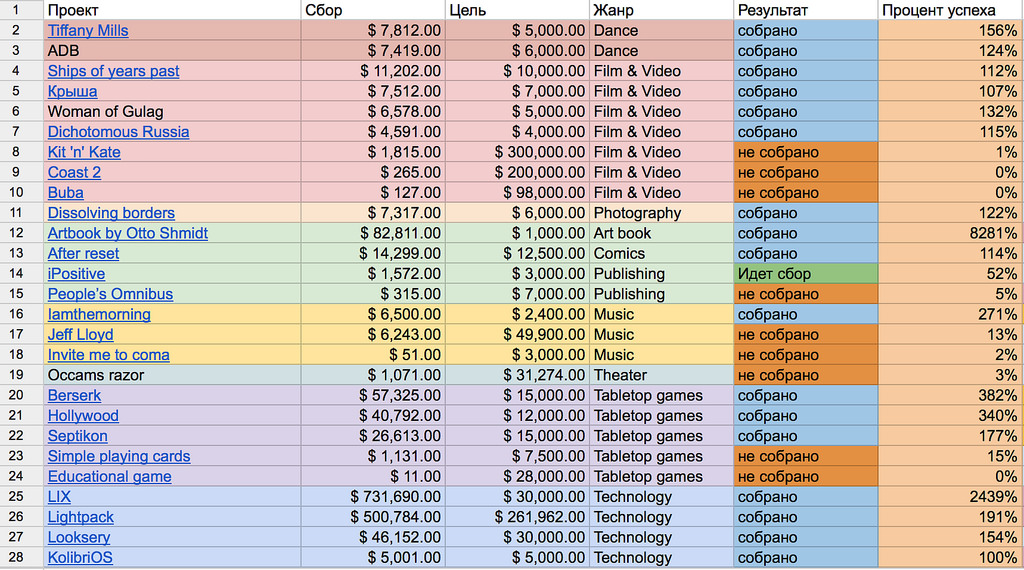Open the KolibriOS project link
The width and height of the screenshot is (1024, 570).
(x=80, y=558)
